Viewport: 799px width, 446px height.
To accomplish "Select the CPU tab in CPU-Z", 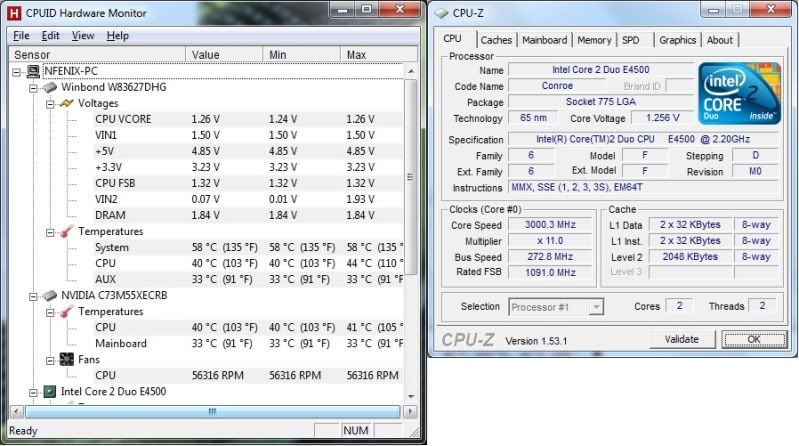I will pos(457,39).
